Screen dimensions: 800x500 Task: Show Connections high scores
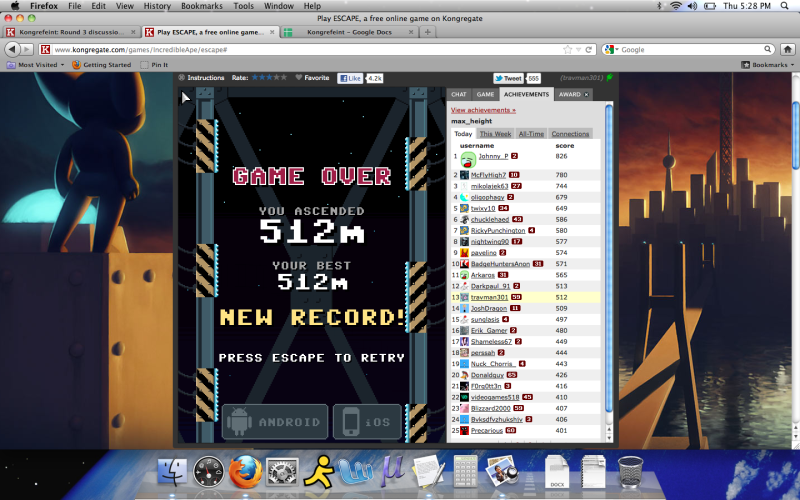click(570, 134)
